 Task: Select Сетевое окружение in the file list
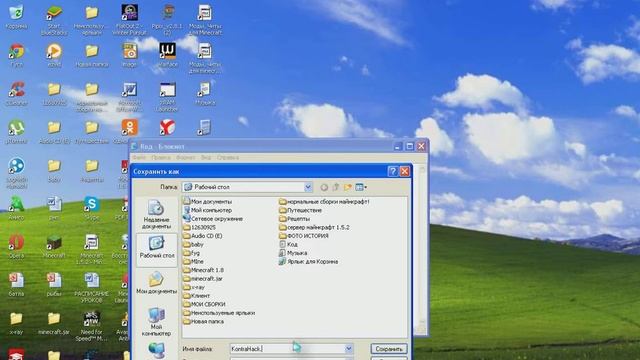point(213,219)
